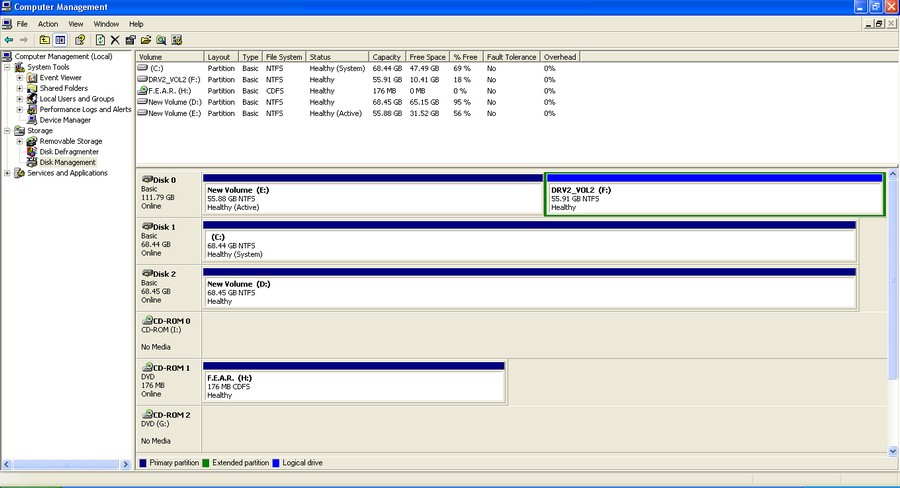900x488 pixels.
Task: Click the Back arrow toolbar button
Action: [9, 40]
